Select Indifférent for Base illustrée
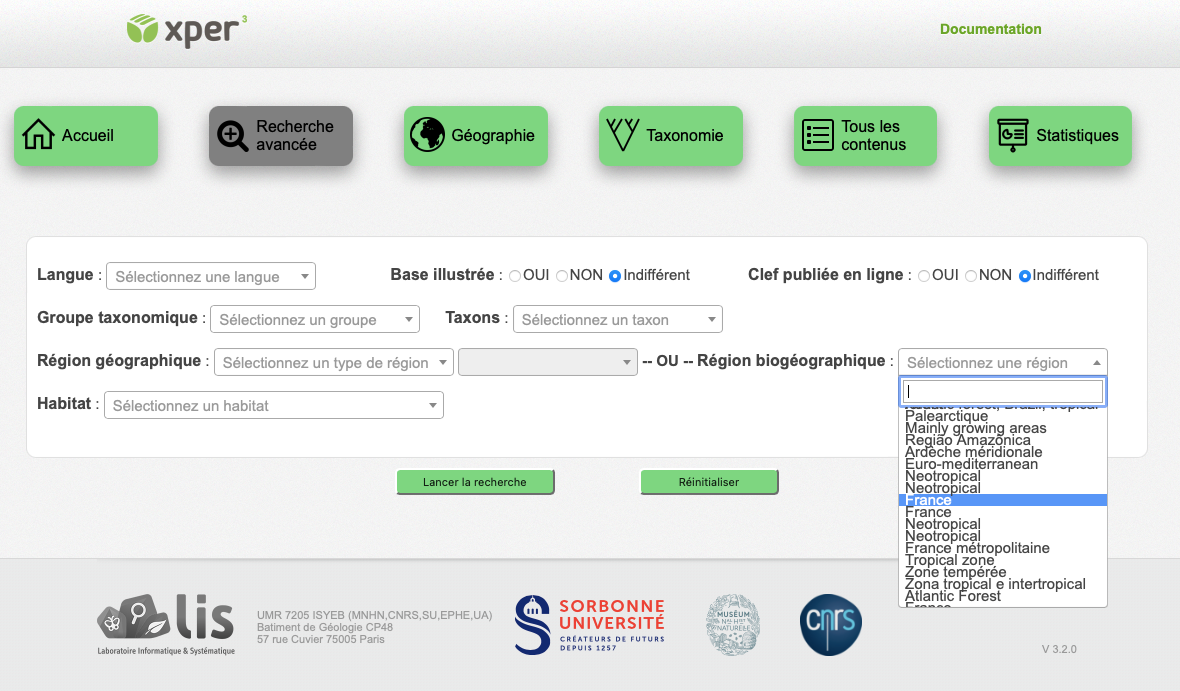The width and height of the screenshot is (1180, 691). 615,276
